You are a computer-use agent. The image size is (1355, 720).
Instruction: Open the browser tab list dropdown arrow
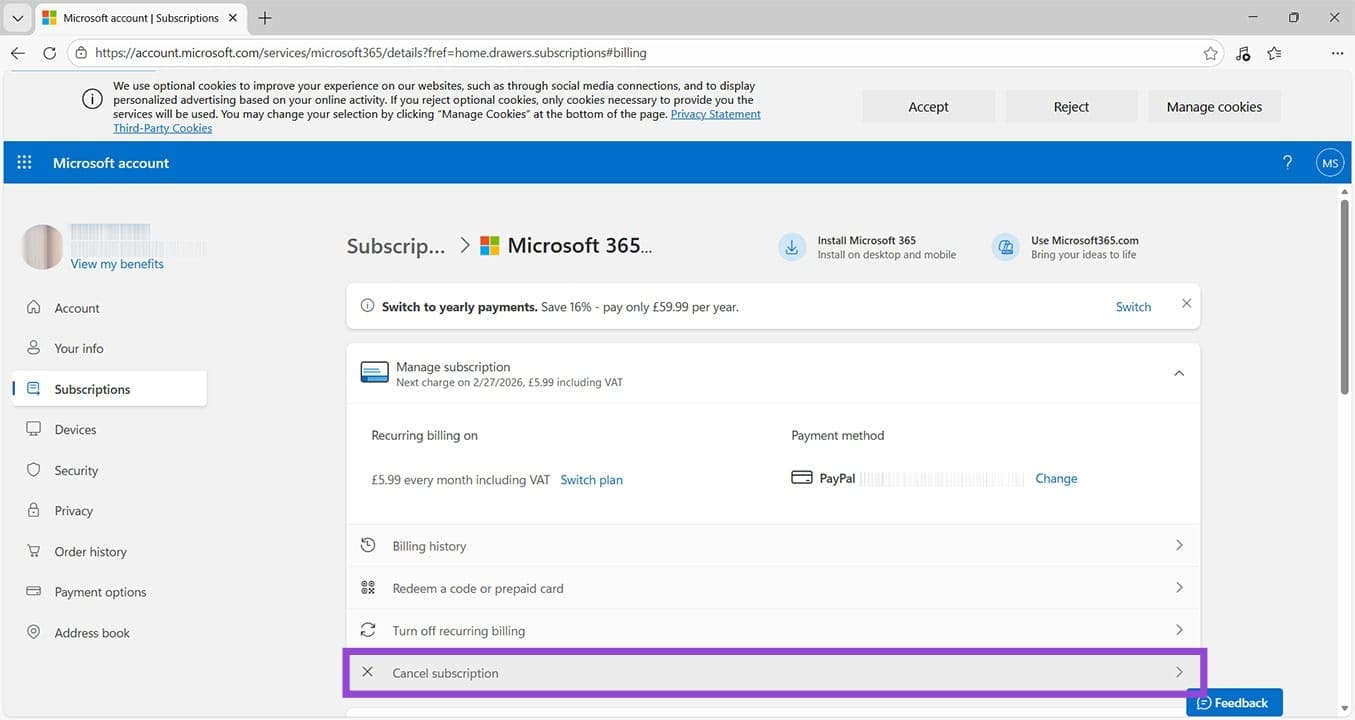16,17
